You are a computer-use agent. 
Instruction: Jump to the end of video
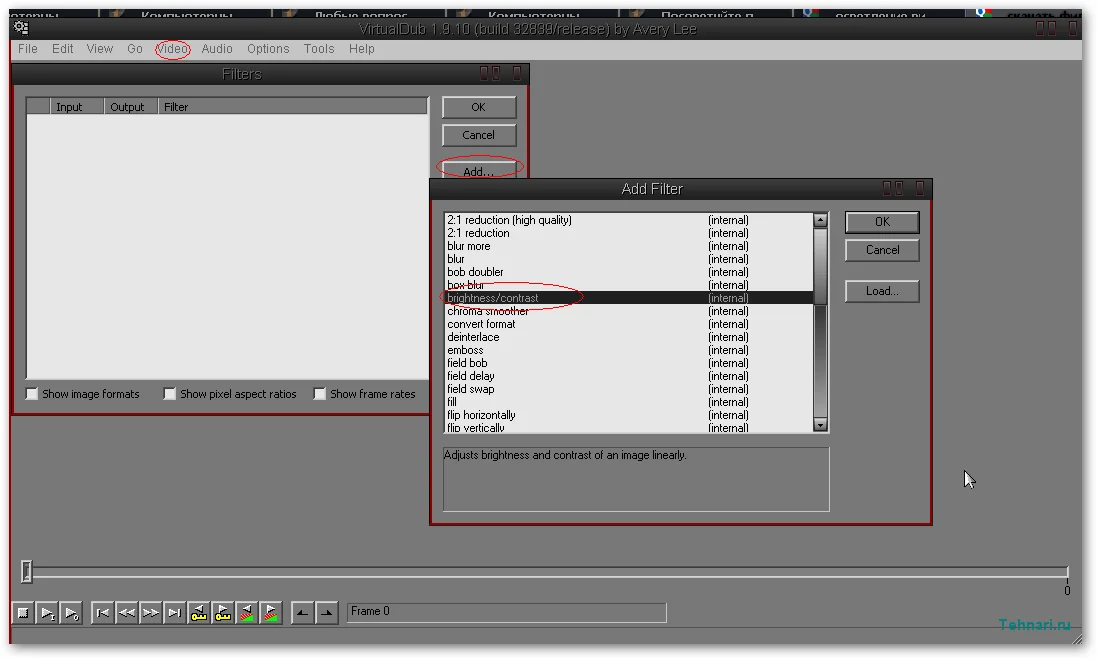(x=174, y=613)
